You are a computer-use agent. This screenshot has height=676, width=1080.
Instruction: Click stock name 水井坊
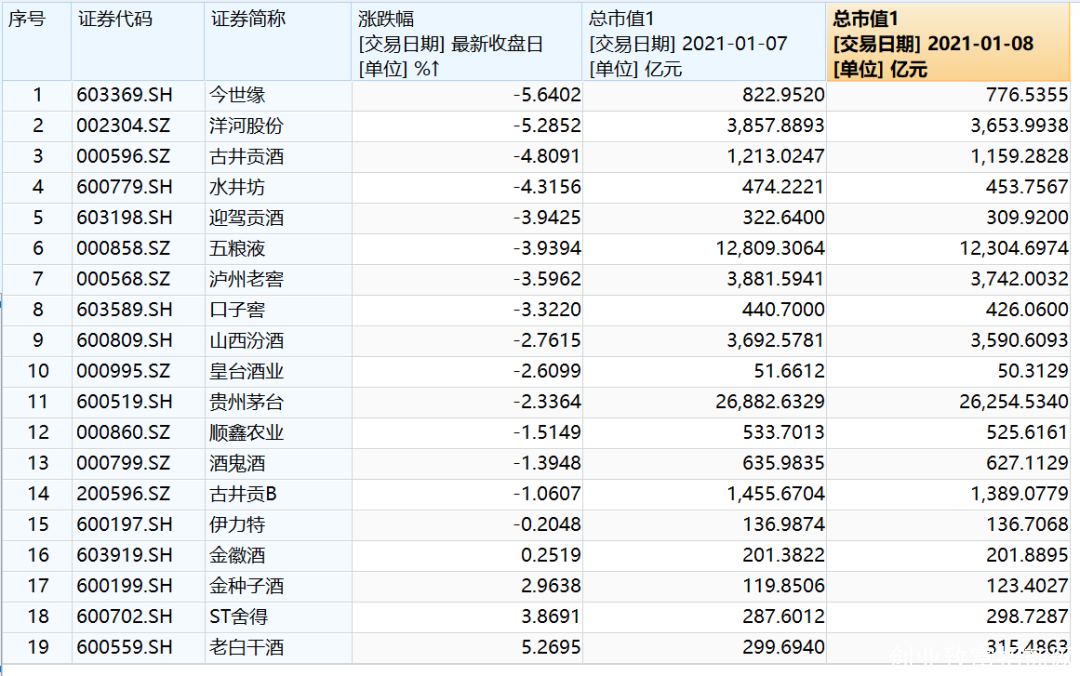237,187
